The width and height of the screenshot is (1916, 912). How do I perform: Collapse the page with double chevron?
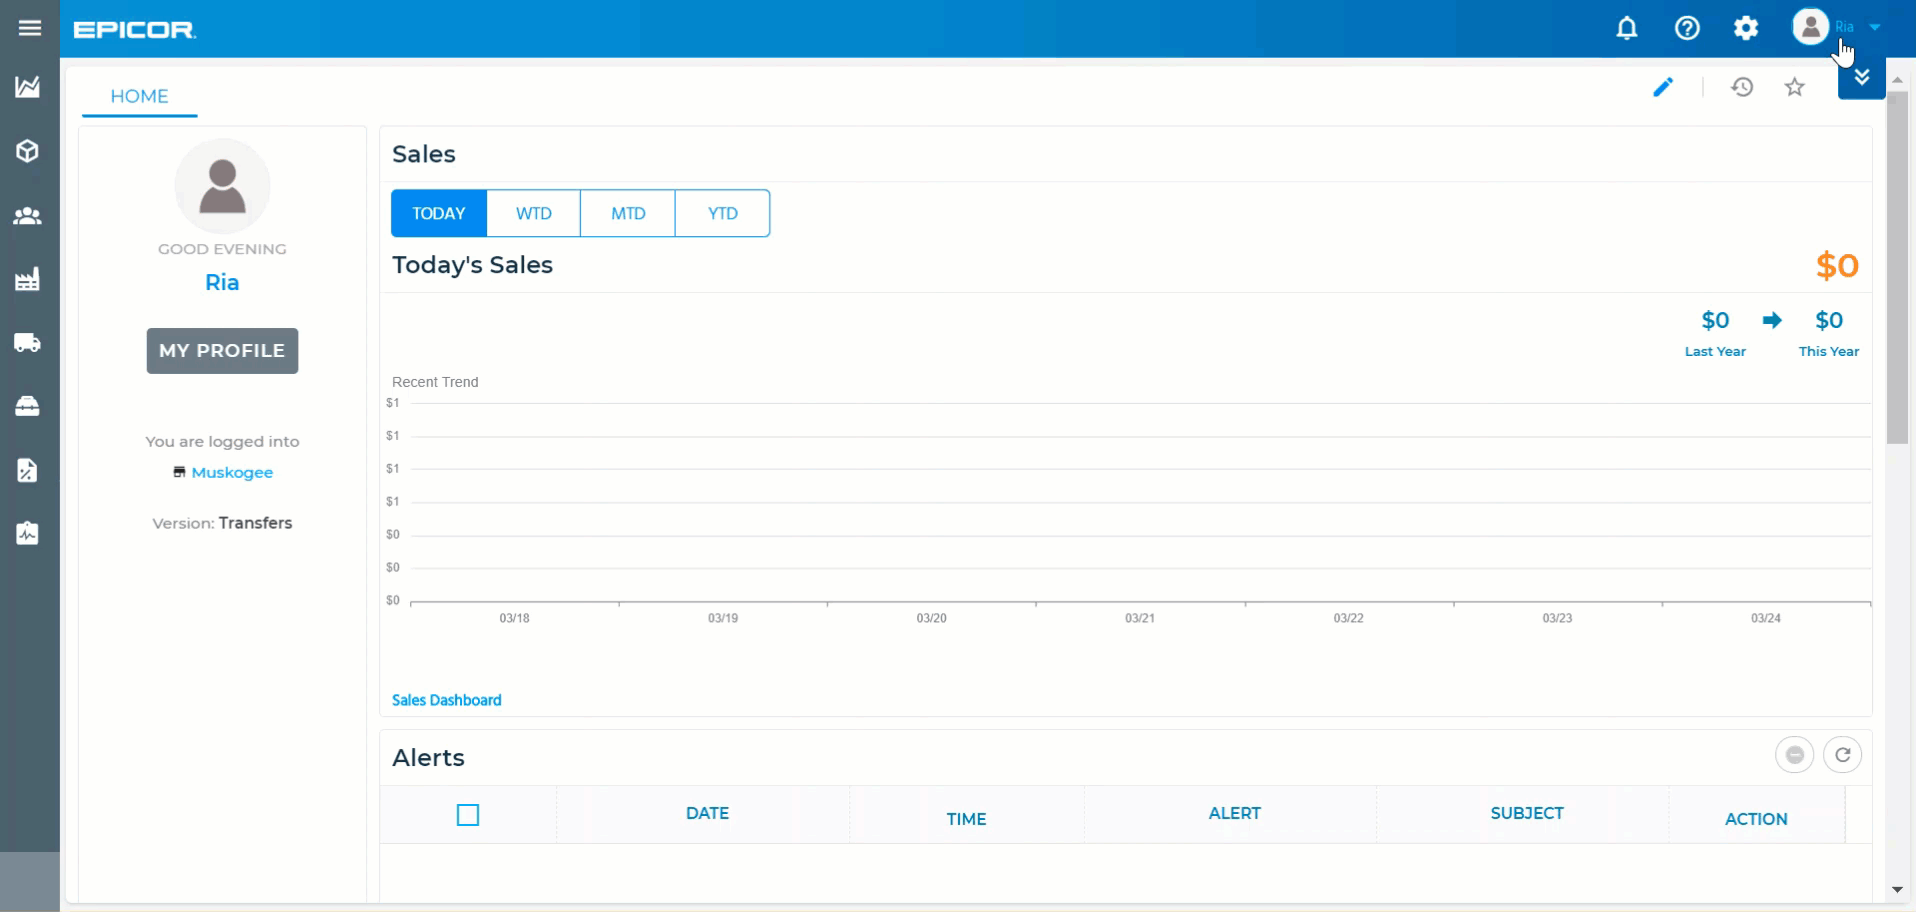click(x=1861, y=77)
